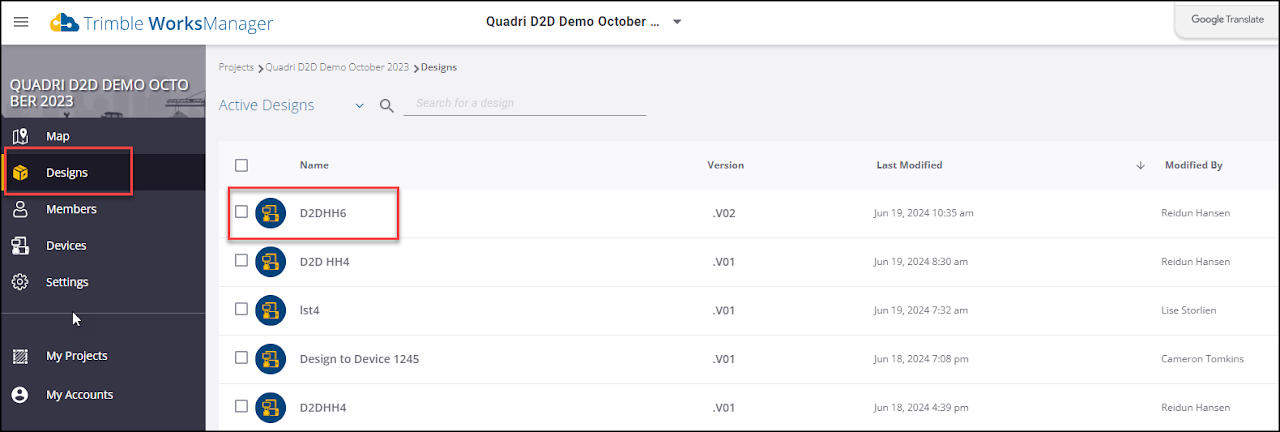Click the Designs breadcrumb text
Image resolution: width=1280 pixels, height=432 pixels.
[439, 67]
